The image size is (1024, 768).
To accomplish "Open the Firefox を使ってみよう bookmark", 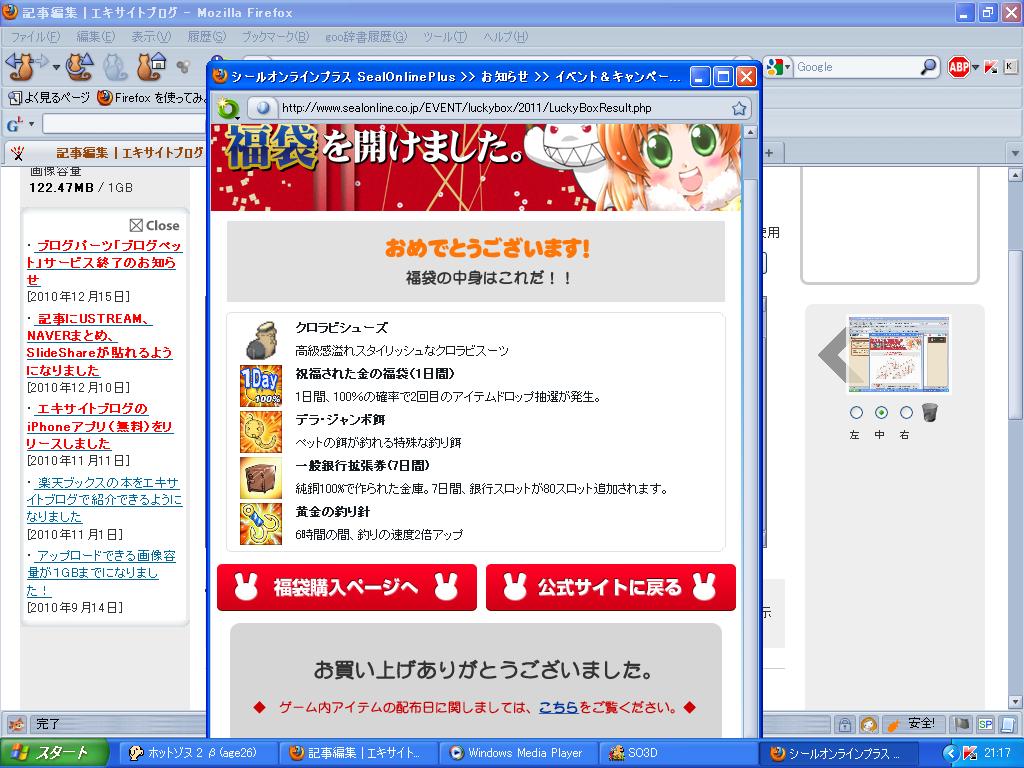I will click(x=152, y=98).
